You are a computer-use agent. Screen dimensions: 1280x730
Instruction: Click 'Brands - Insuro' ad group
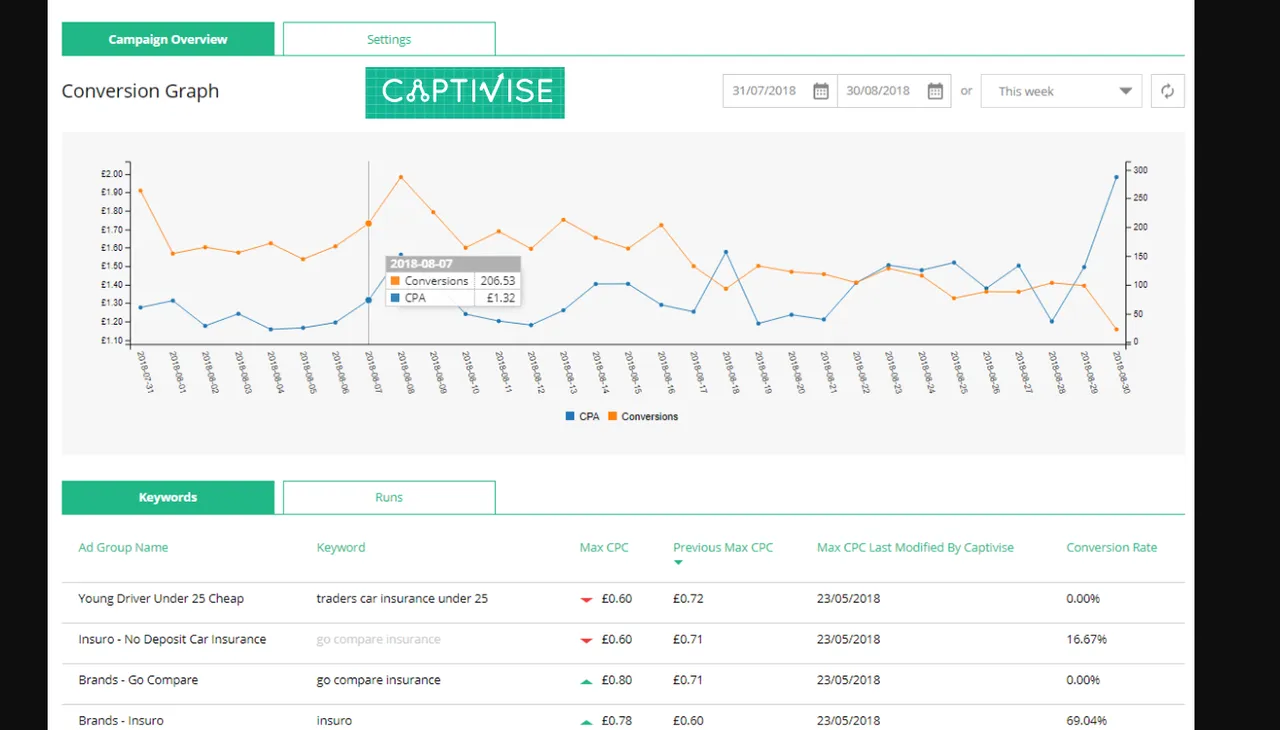[x=121, y=720]
